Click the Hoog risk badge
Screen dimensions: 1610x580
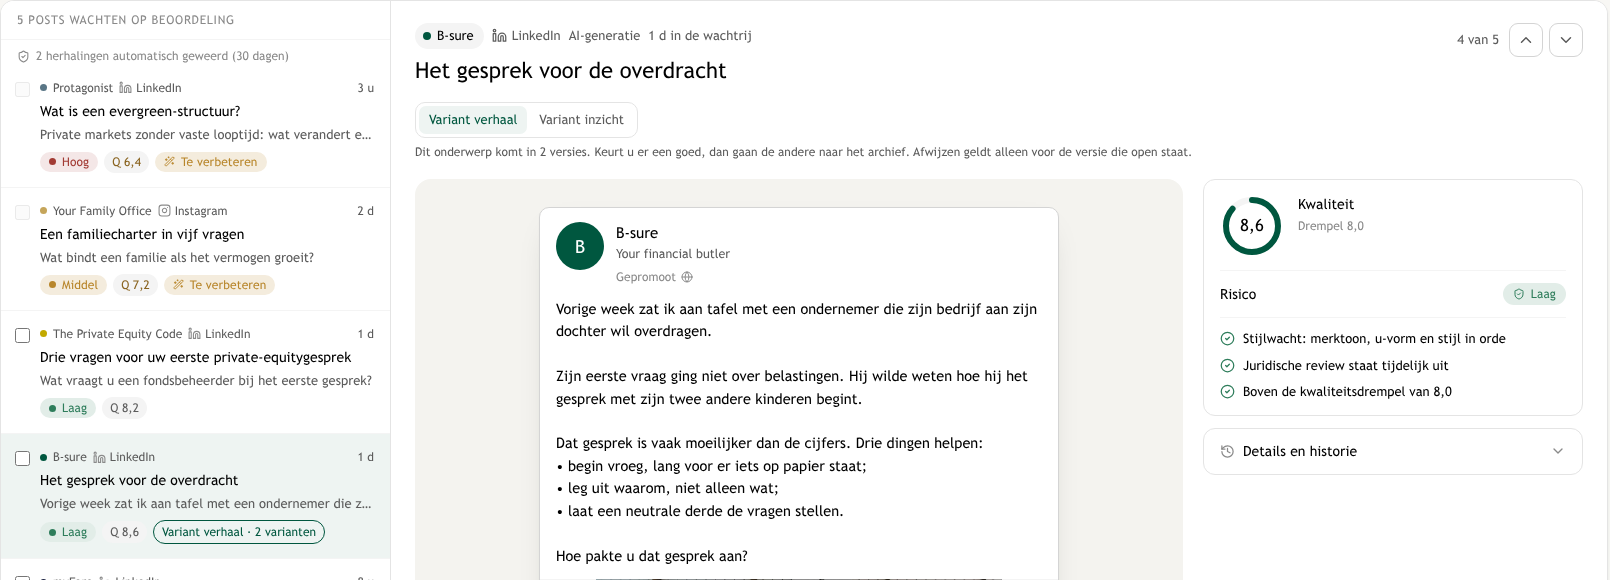[x=69, y=162]
